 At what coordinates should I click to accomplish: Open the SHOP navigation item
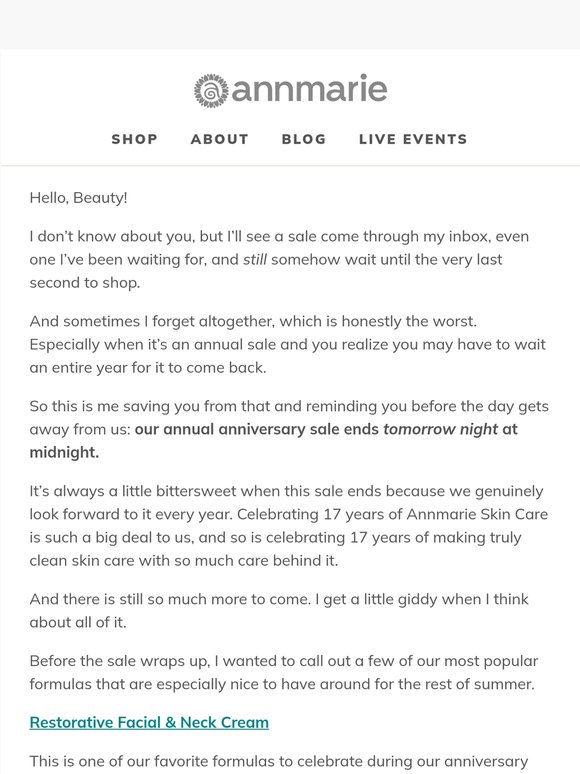pyautogui.click(x=134, y=139)
